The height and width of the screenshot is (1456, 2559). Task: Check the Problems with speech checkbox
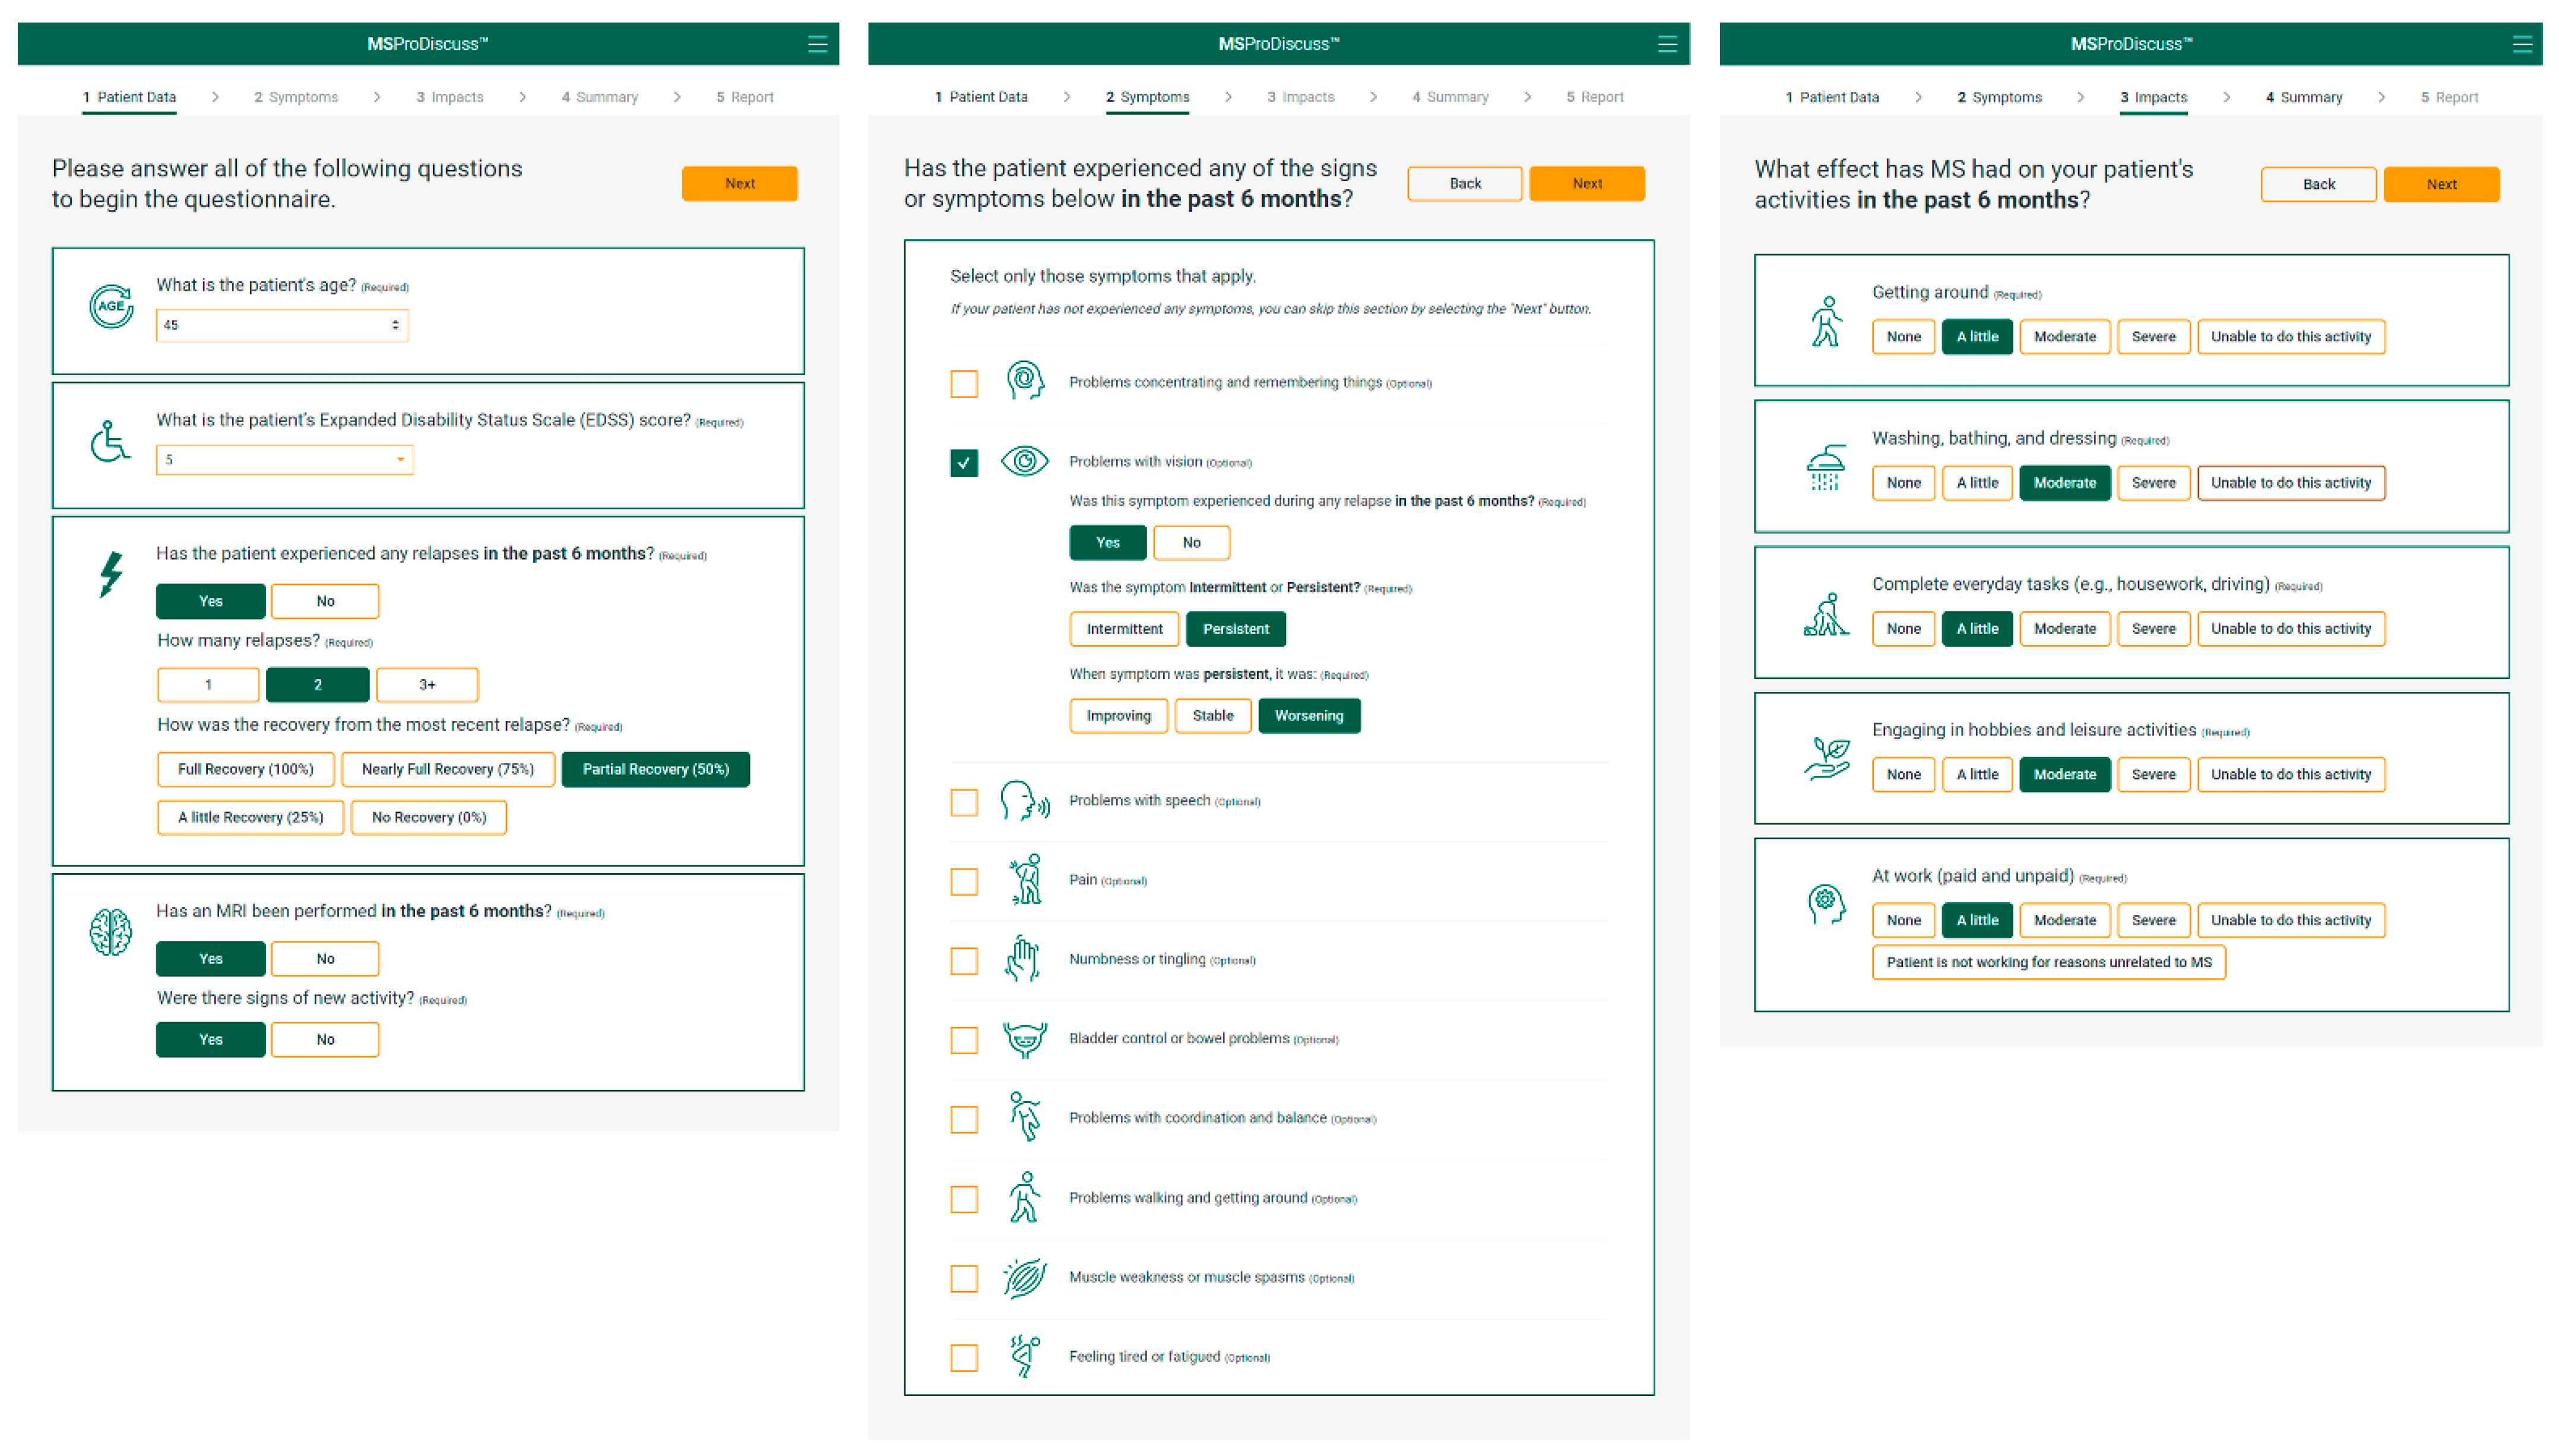pos(964,802)
